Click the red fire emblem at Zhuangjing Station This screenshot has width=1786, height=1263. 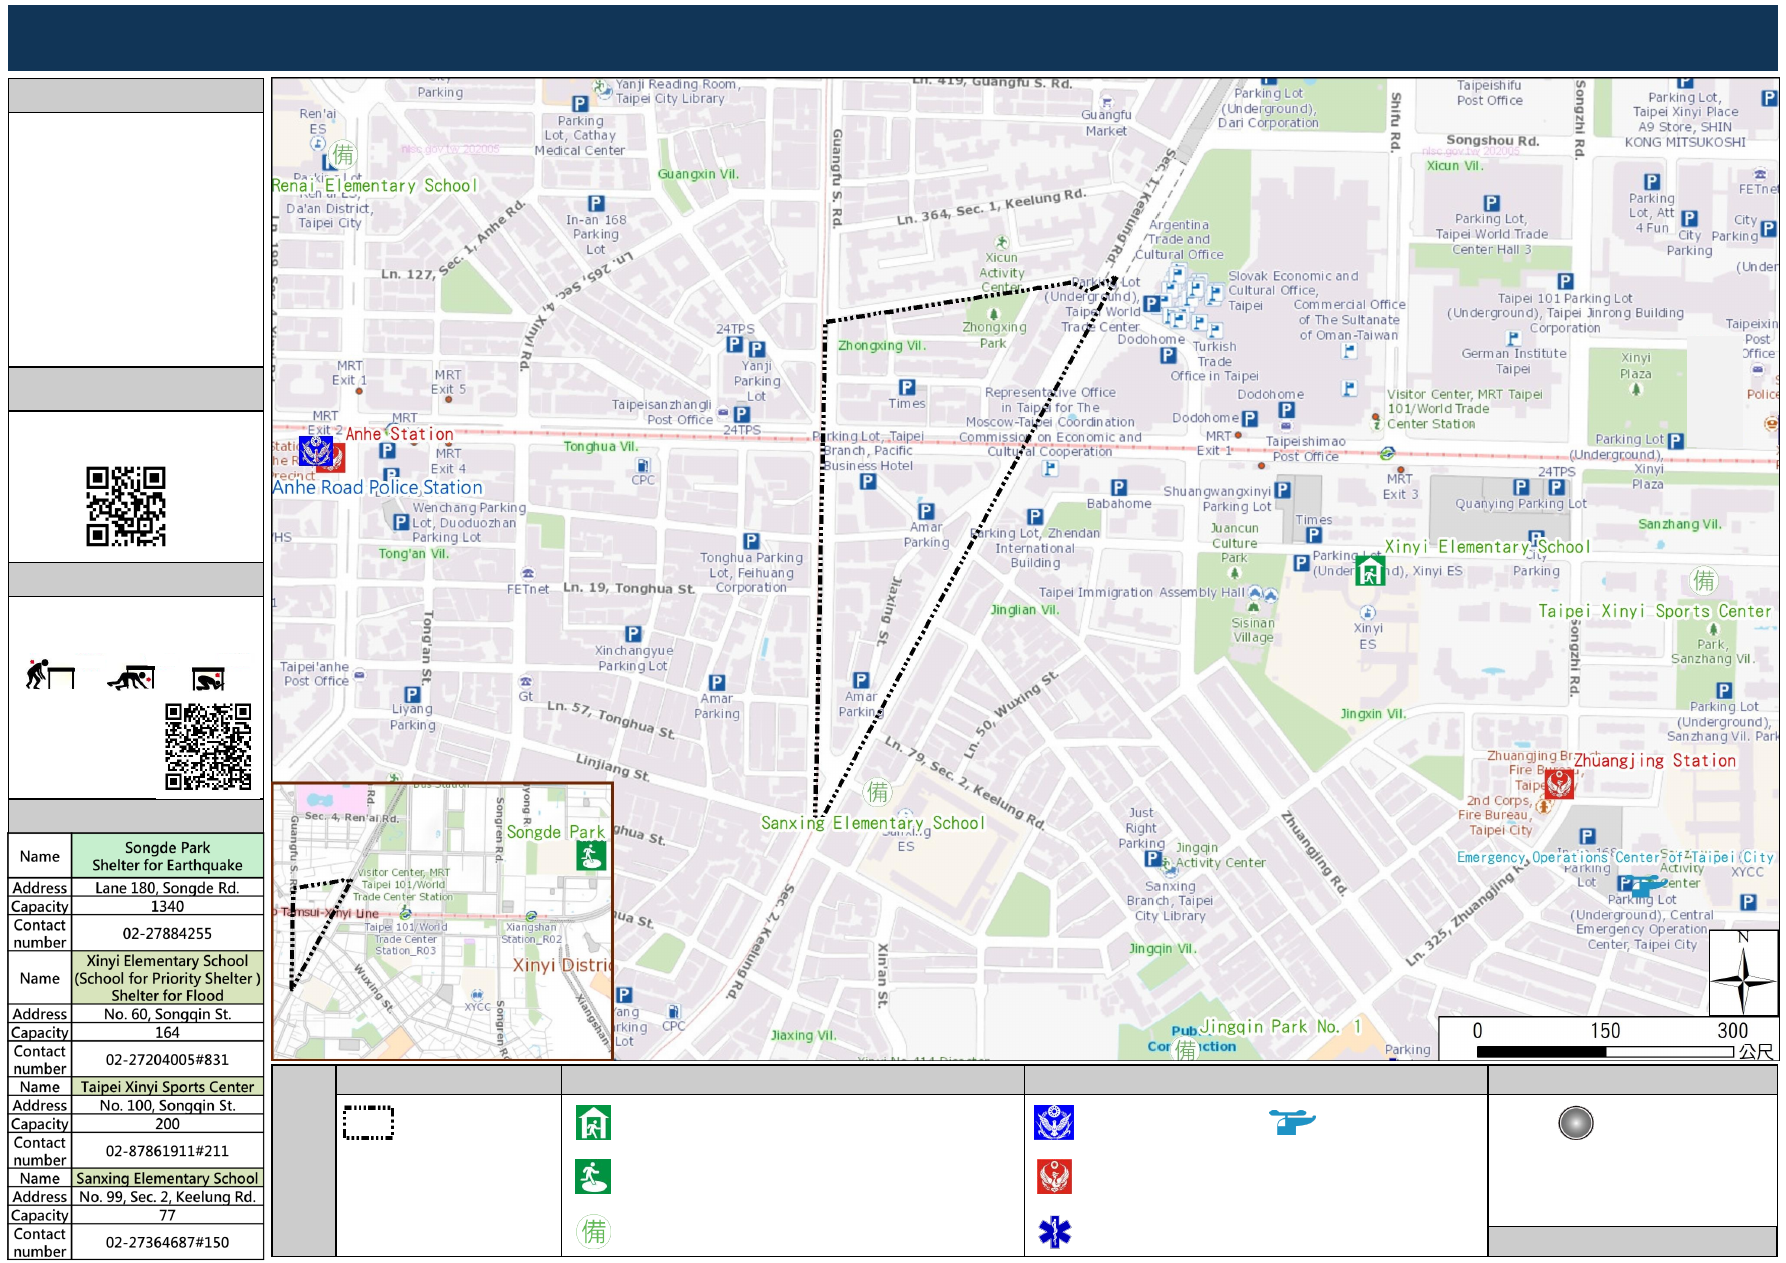point(1559,783)
